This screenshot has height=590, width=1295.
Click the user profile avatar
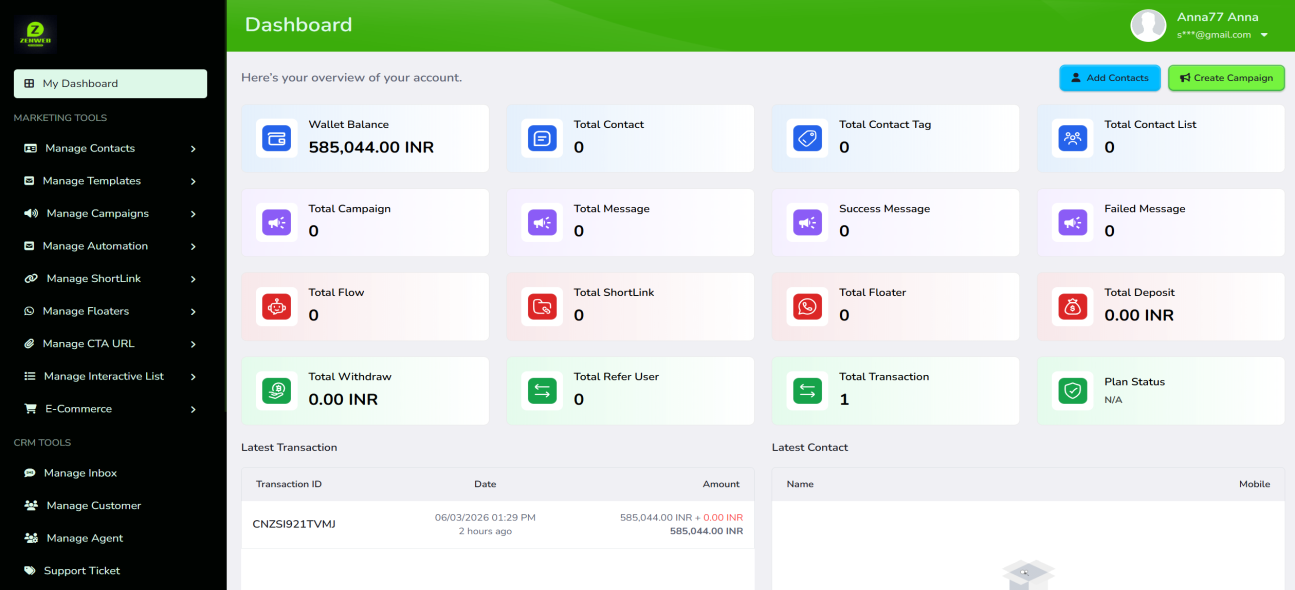pos(1148,26)
